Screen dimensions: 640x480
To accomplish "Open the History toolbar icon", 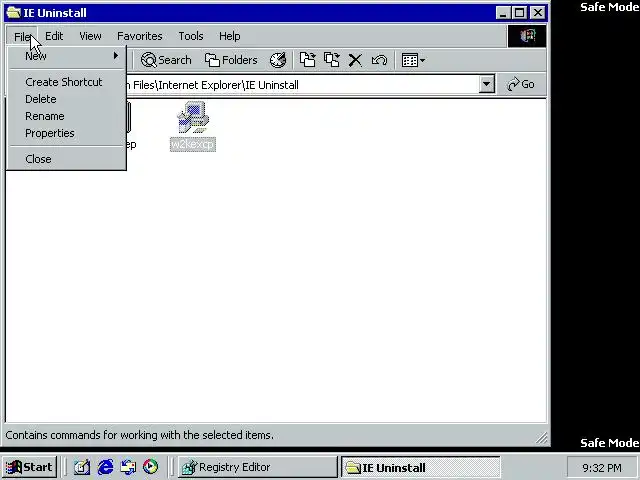I will click(278, 60).
